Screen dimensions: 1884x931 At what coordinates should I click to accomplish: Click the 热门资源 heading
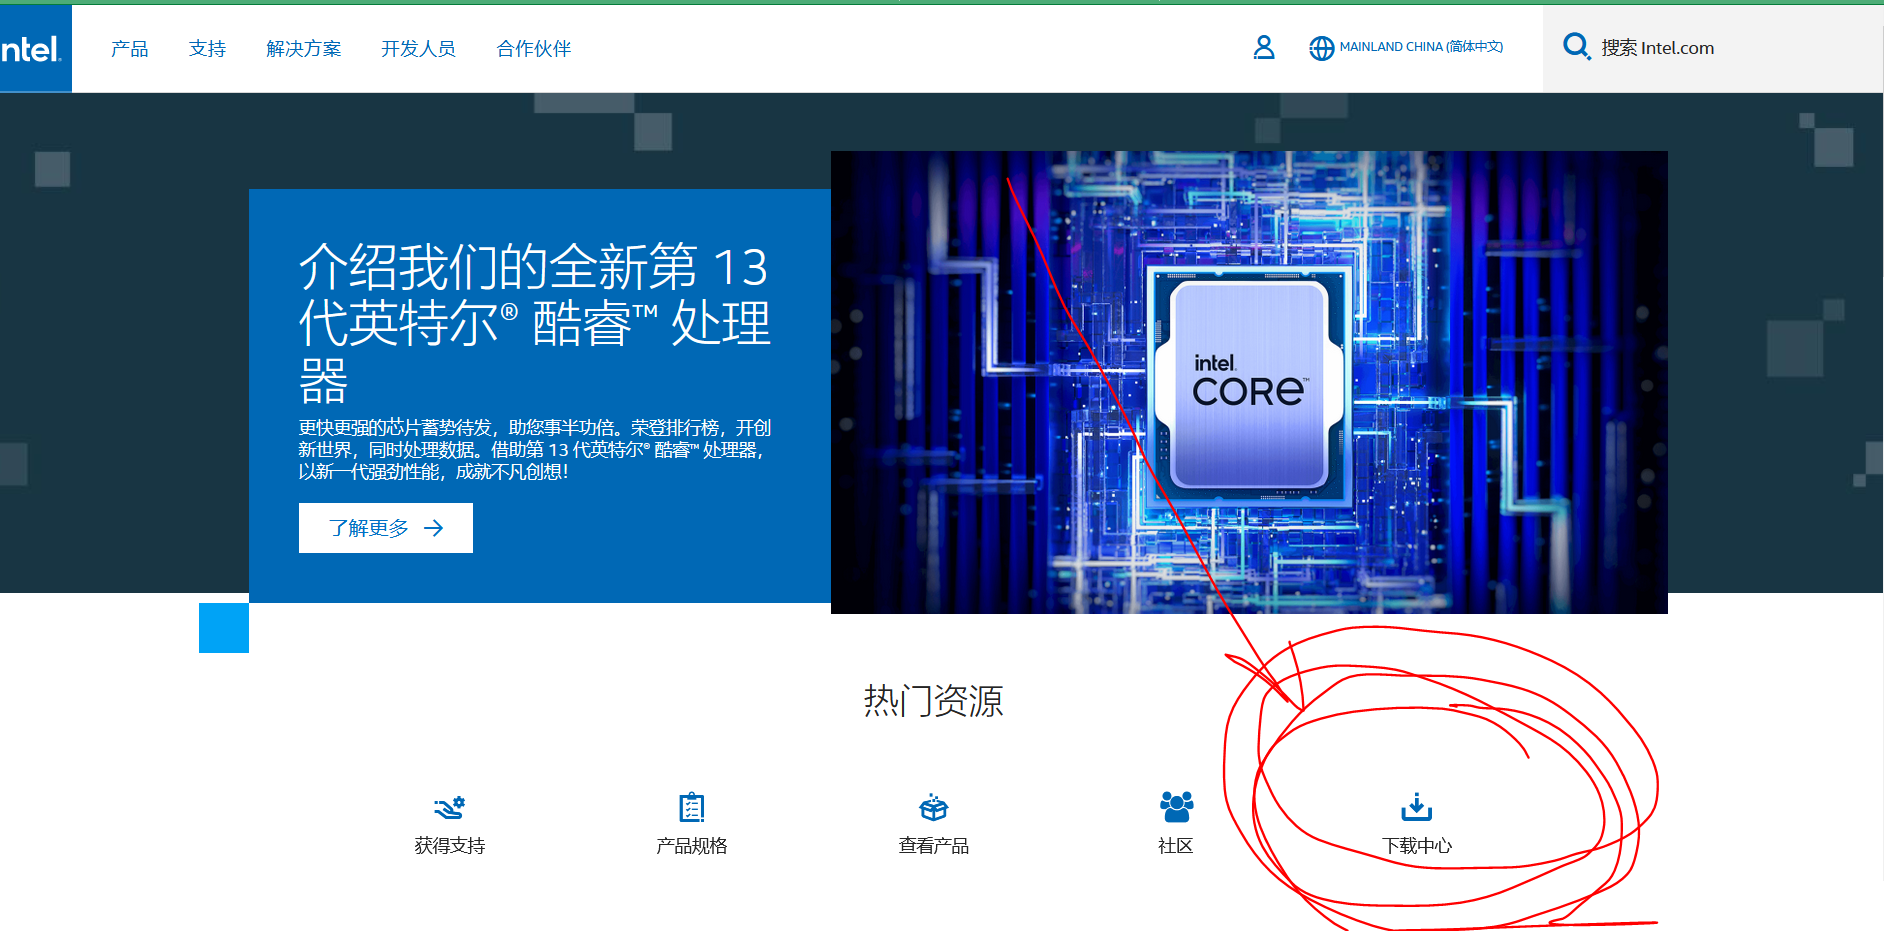[933, 701]
